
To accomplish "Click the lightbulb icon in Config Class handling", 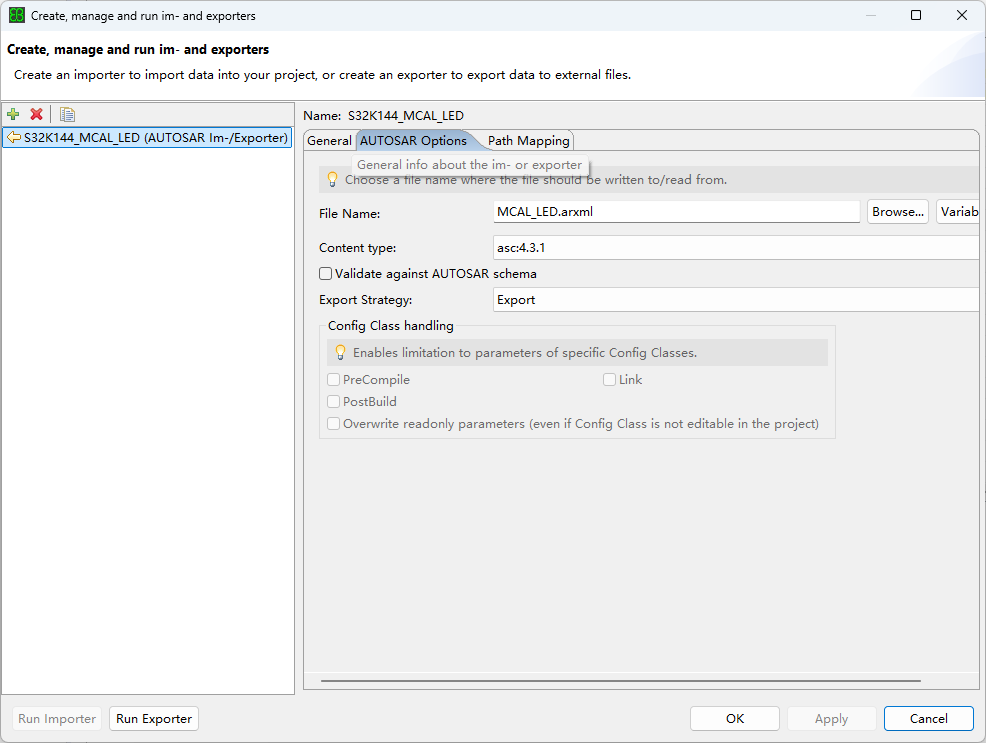I will point(340,352).
